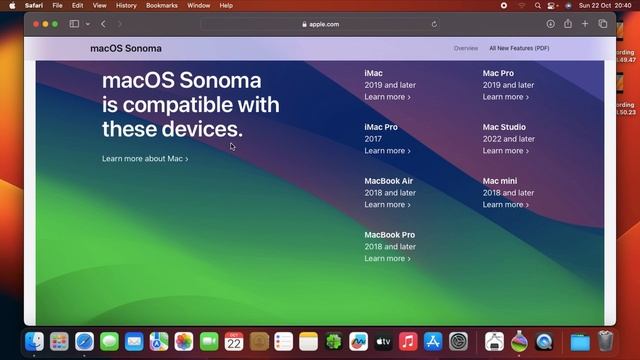Click the Mac Studio heading text
This screenshot has height=360, width=640.
coord(504,127)
